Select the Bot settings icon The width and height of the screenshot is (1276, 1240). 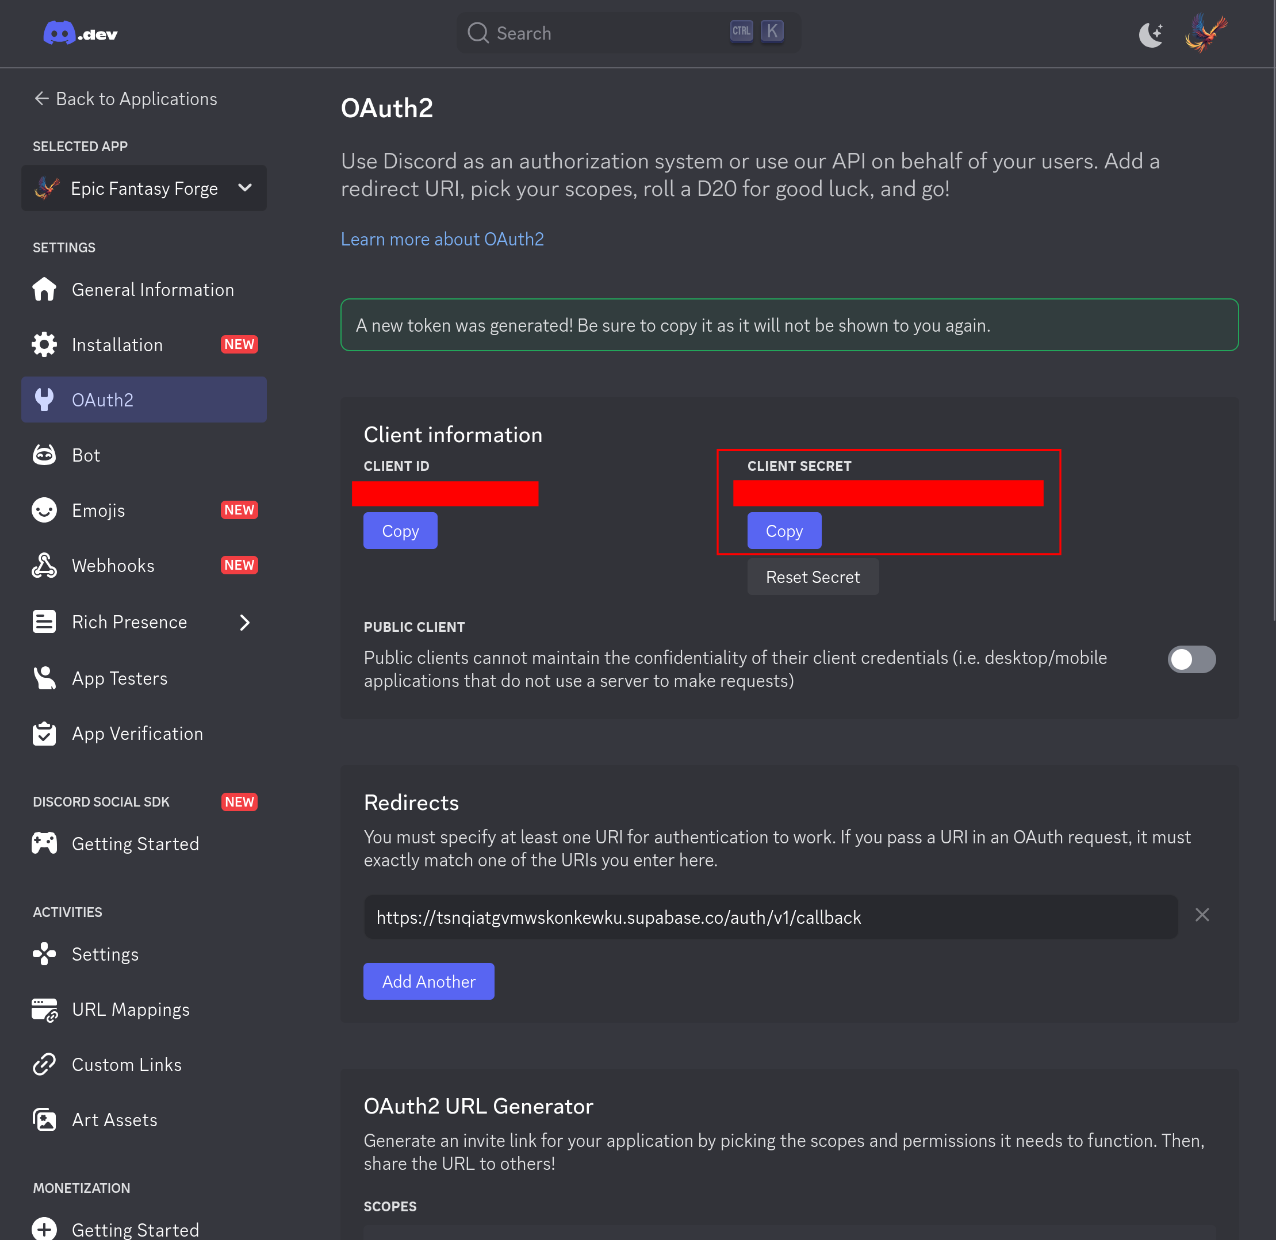45,454
